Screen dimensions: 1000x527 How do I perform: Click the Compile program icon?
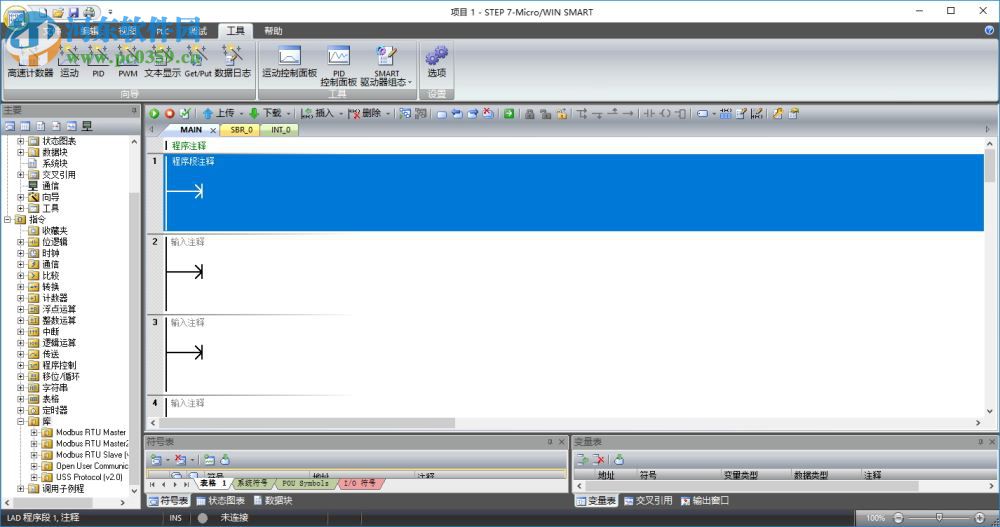tap(185, 114)
